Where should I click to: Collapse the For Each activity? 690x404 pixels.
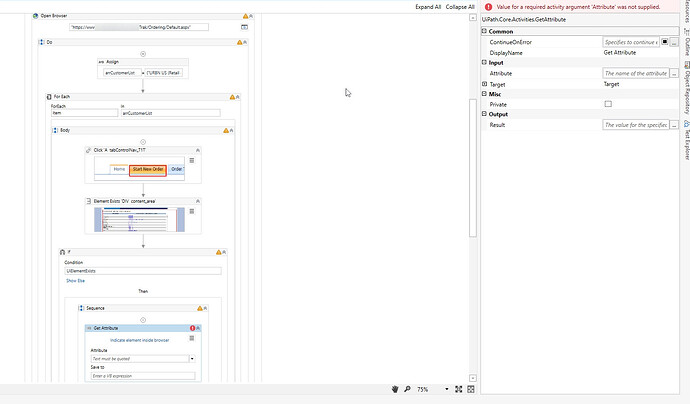(x=238, y=97)
